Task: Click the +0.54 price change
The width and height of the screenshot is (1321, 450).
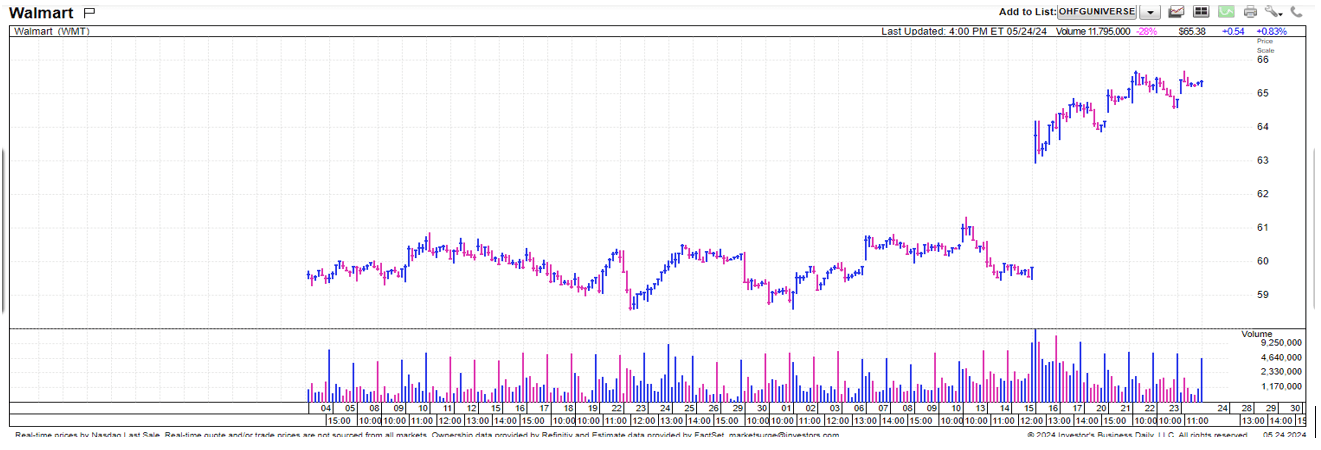Action: pos(1233,31)
